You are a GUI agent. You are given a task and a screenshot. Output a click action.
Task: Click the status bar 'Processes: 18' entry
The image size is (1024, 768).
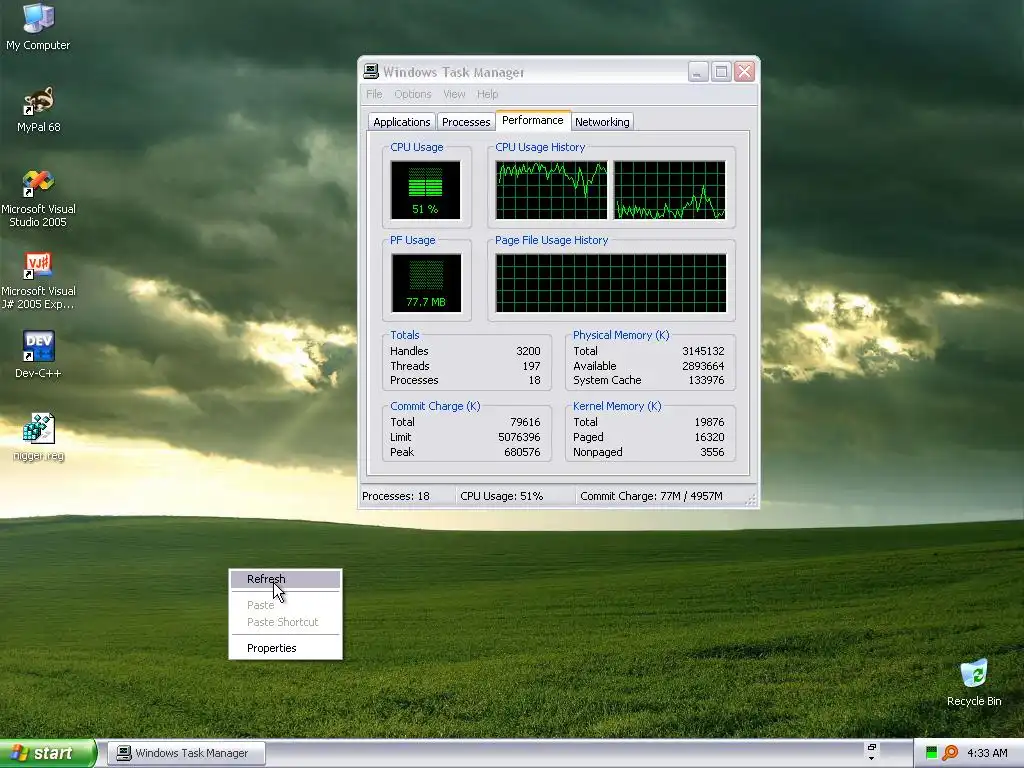tap(396, 496)
